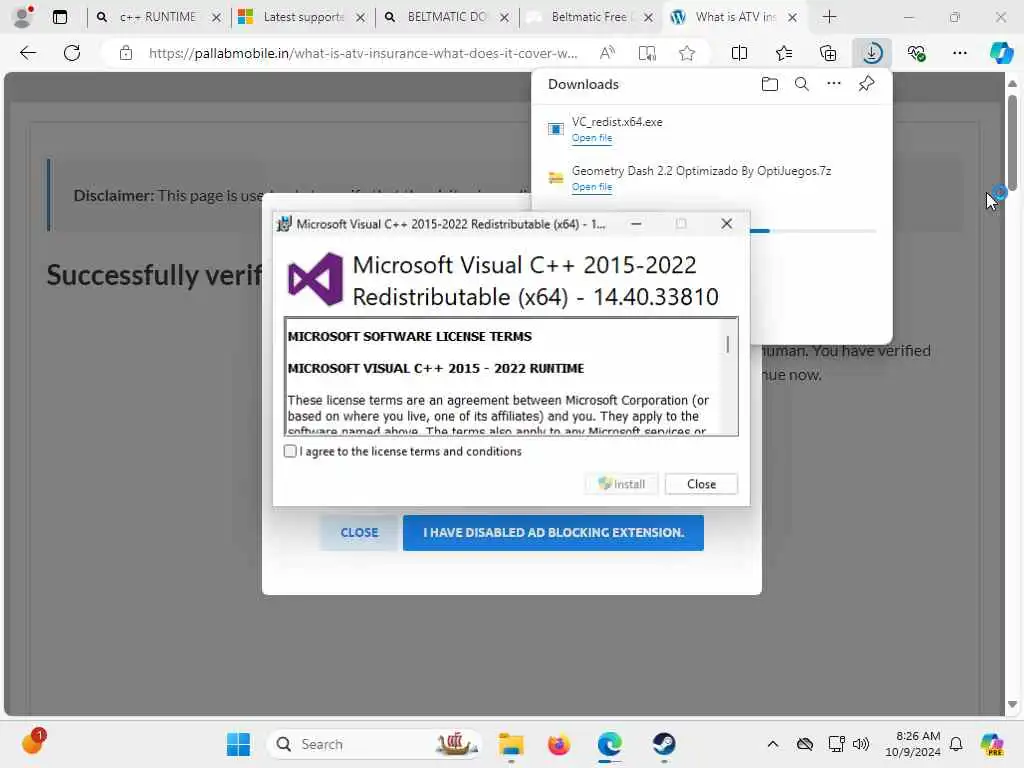Launch File Explorer from taskbar
This screenshot has height=768, width=1024.
pyautogui.click(x=511, y=744)
